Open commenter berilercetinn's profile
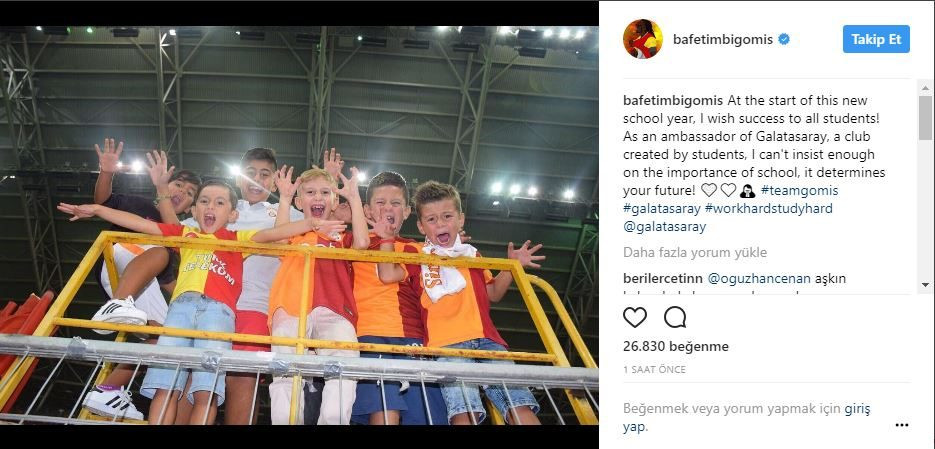Screen dimensions: 935x449 662,278
